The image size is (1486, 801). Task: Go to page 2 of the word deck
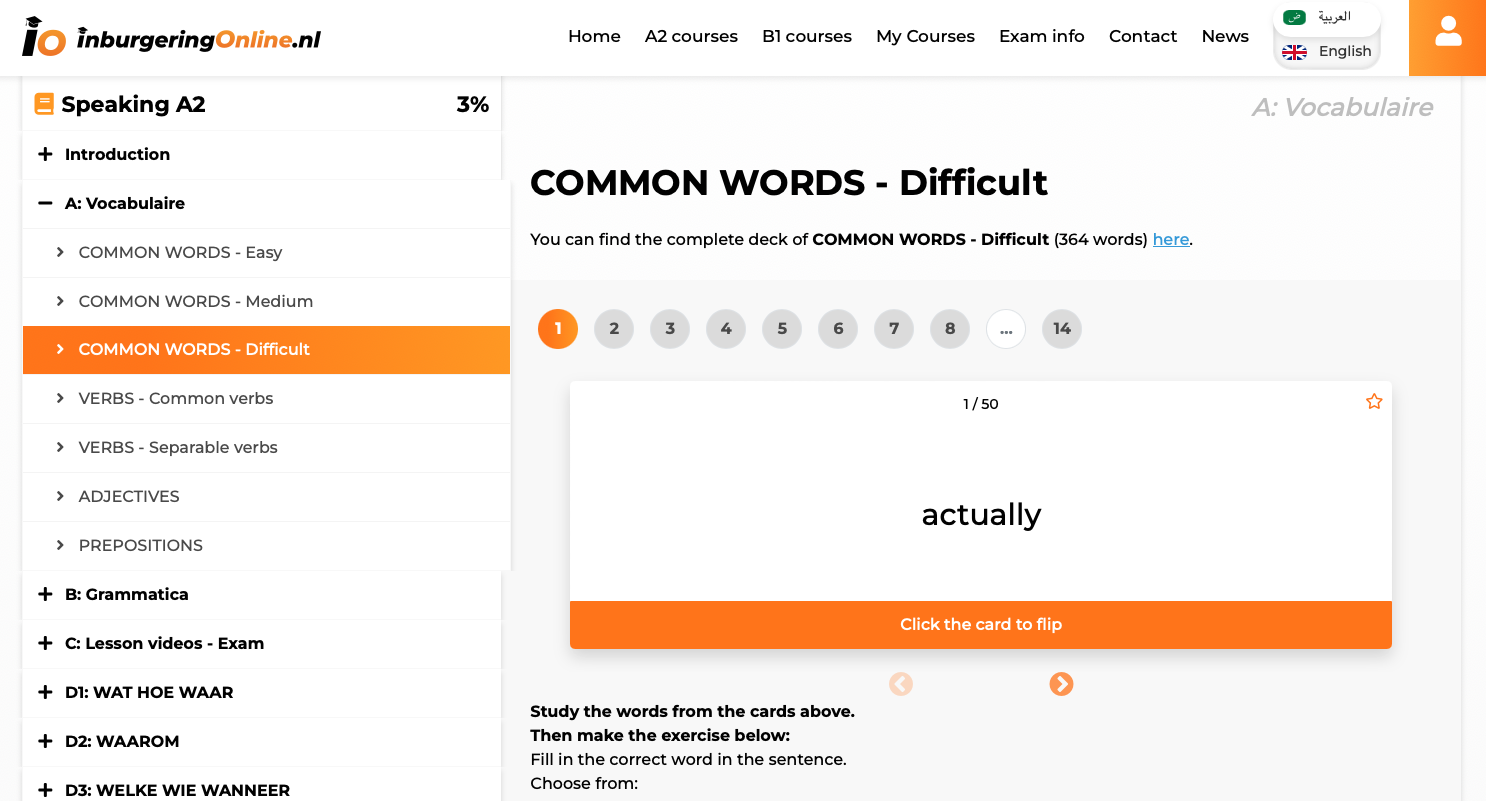(614, 329)
